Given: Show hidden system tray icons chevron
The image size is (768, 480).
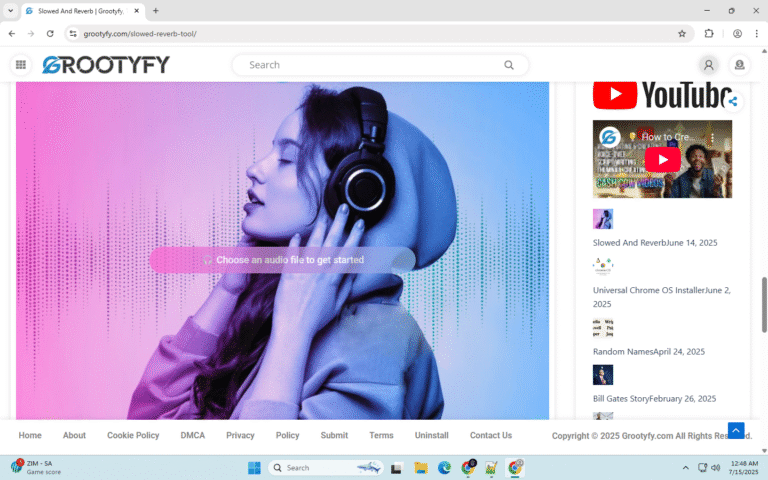Looking at the screenshot, I should click(685, 467).
